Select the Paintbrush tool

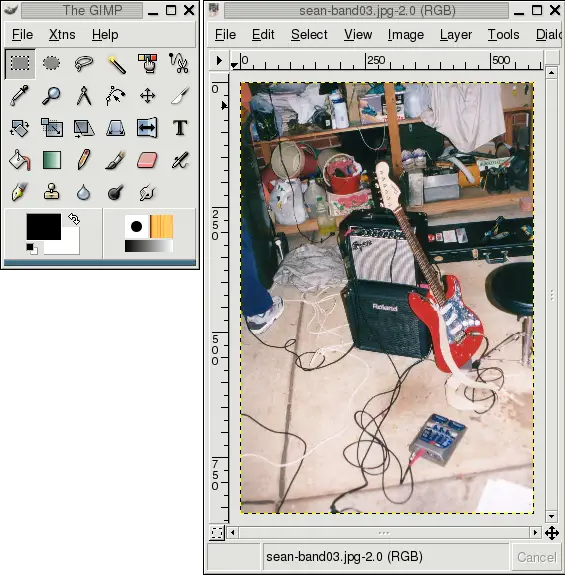(116, 160)
